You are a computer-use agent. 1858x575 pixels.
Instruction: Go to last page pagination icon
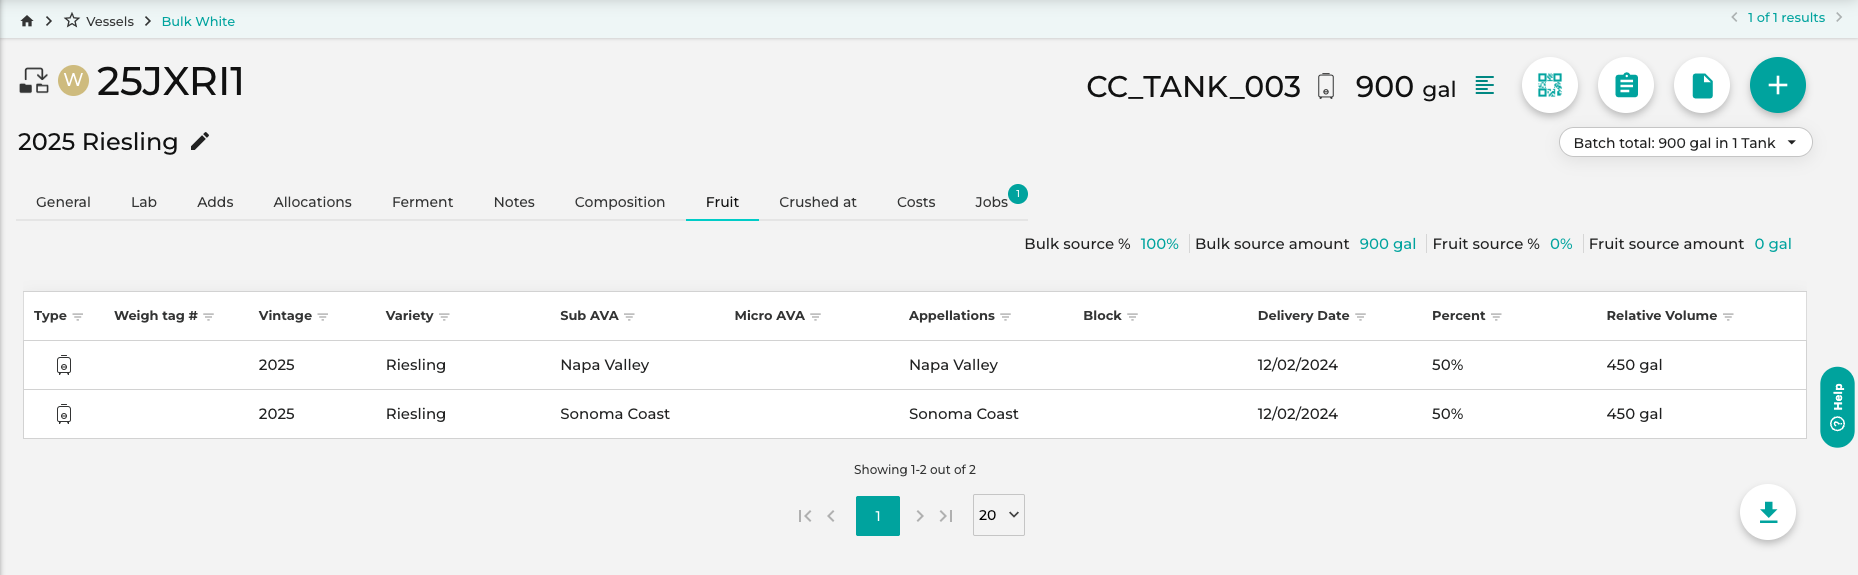point(946,516)
